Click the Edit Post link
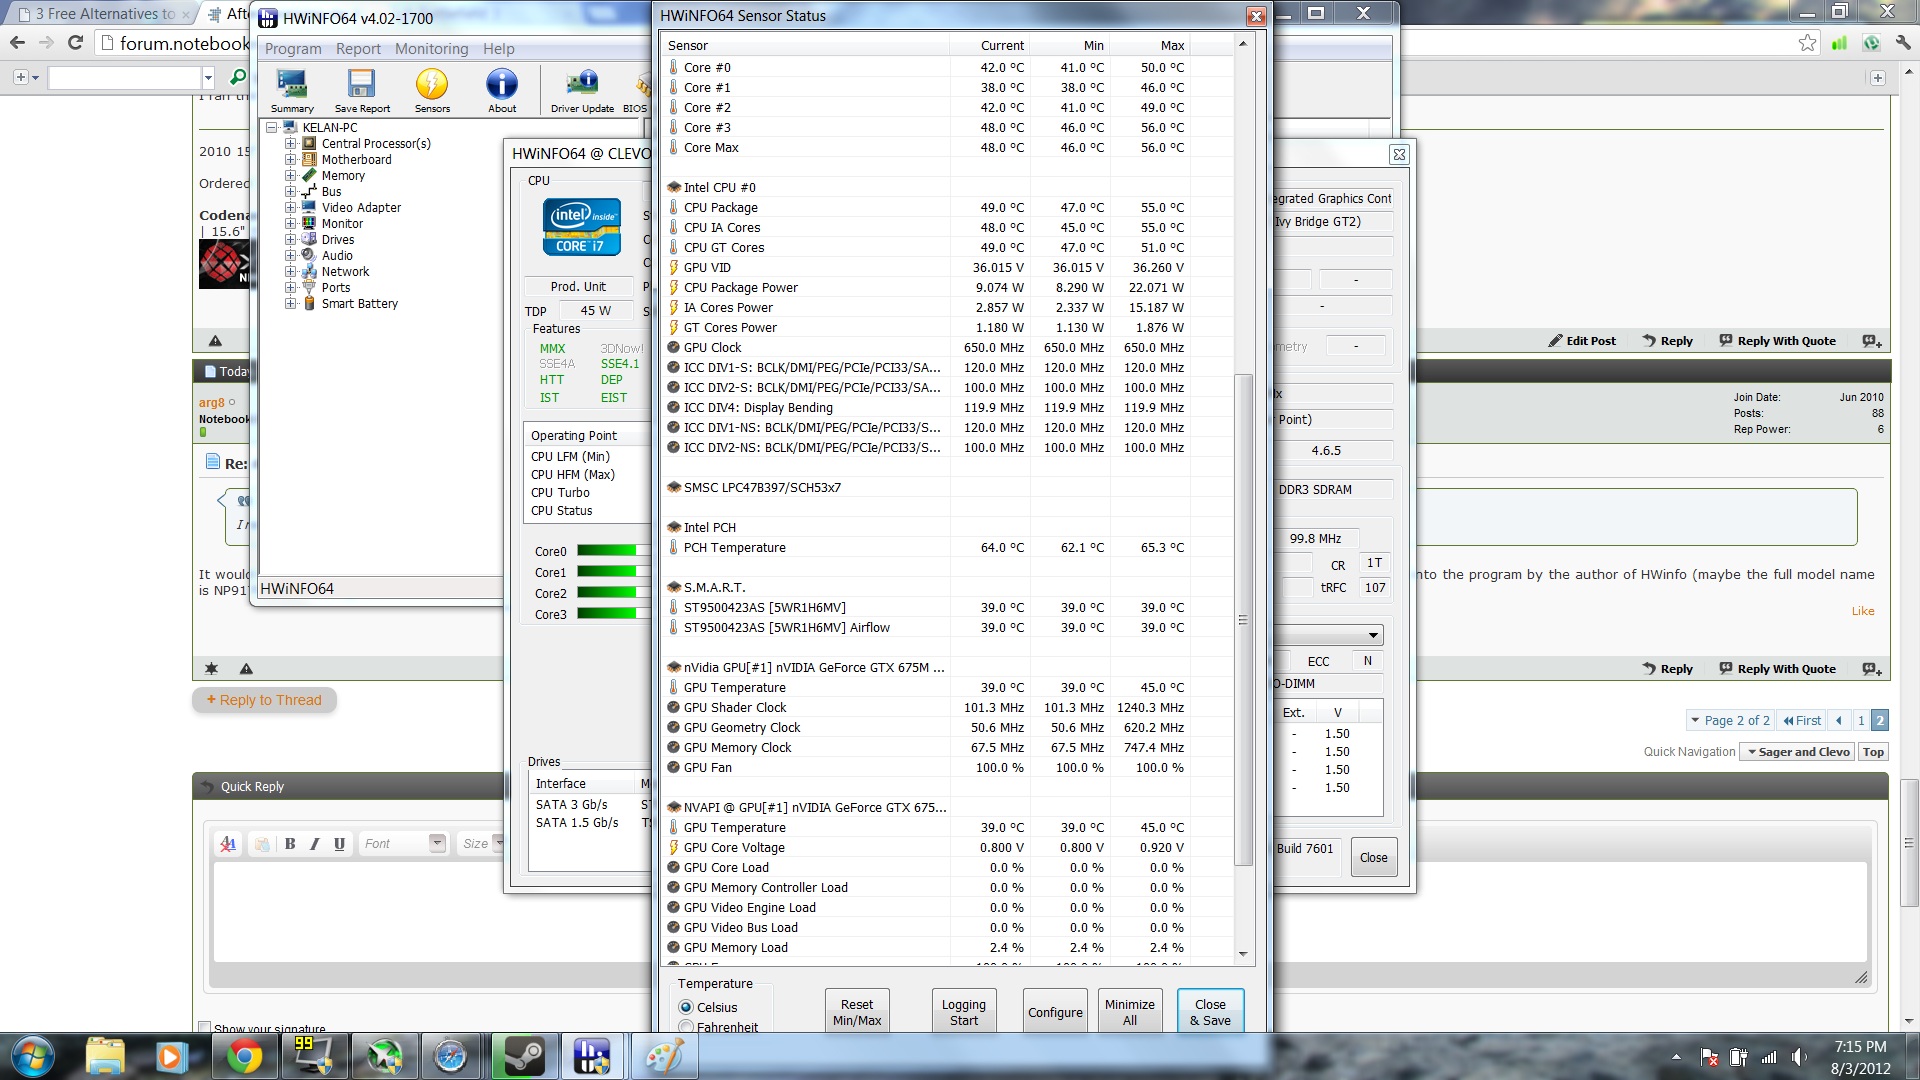Image resolution: width=1920 pixels, height=1080 pixels. (1582, 341)
